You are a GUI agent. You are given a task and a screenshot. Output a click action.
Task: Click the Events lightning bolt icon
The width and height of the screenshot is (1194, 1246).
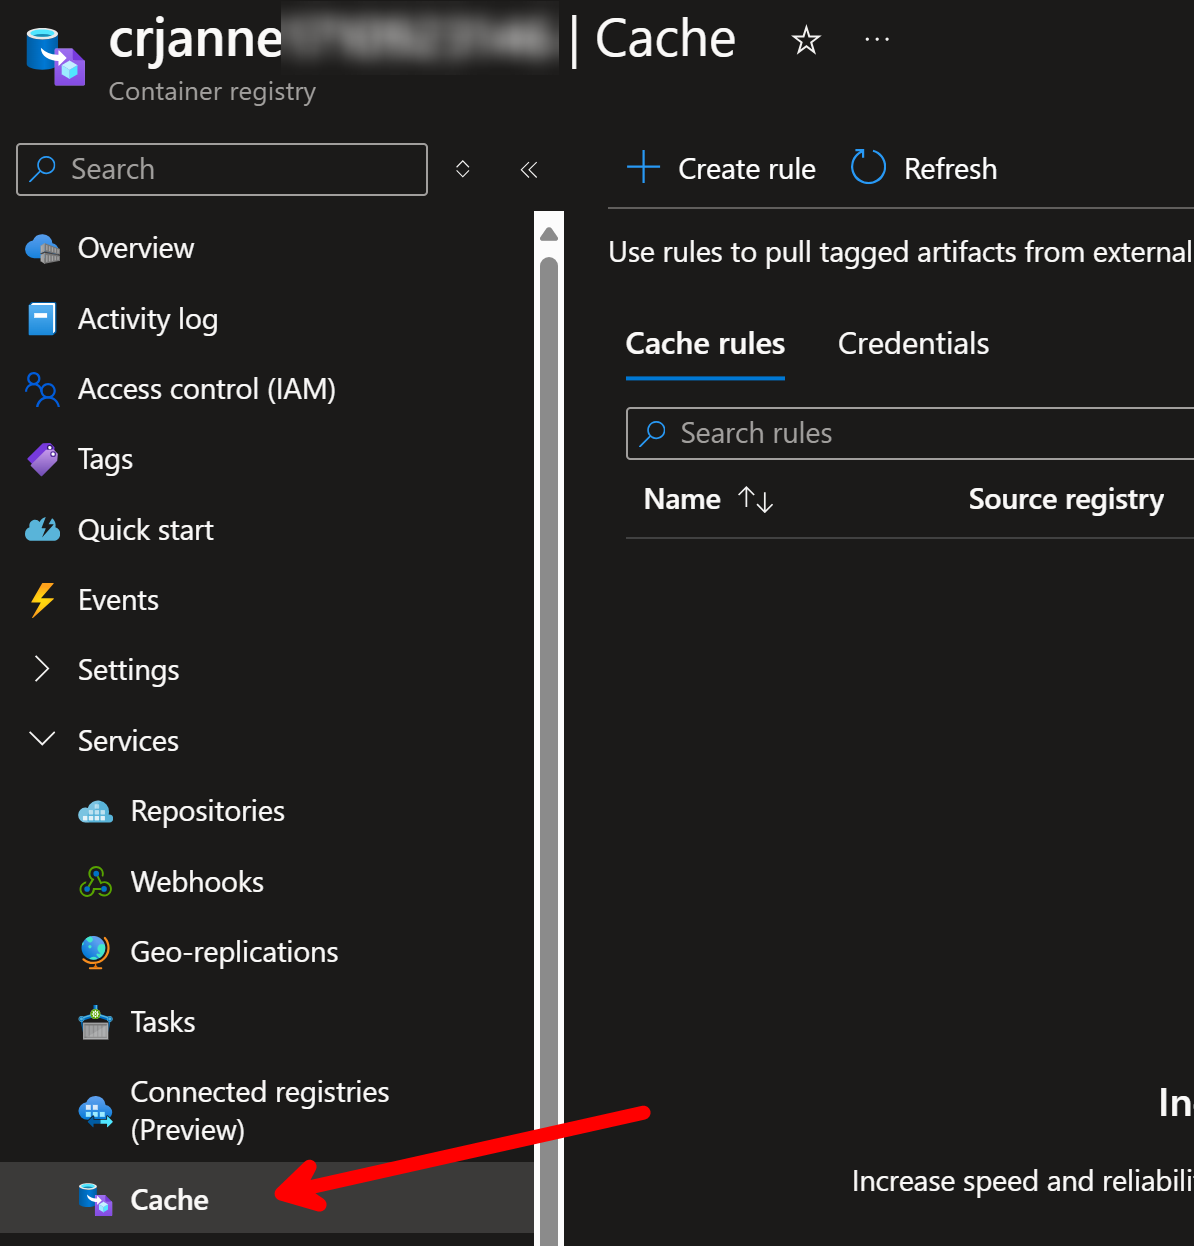click(42, 600)
